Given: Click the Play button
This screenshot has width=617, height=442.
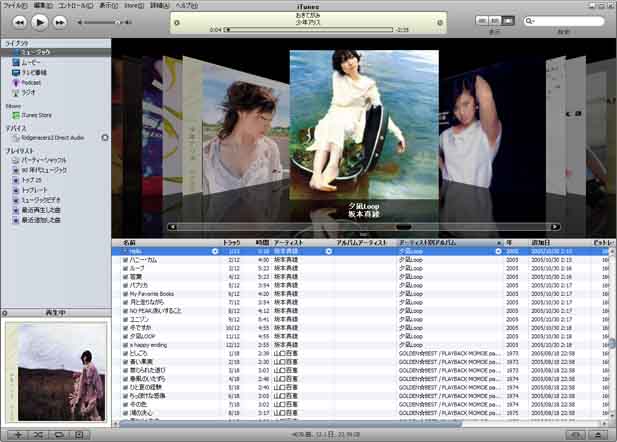Looking at the screenshot, I should coord(39,22).
